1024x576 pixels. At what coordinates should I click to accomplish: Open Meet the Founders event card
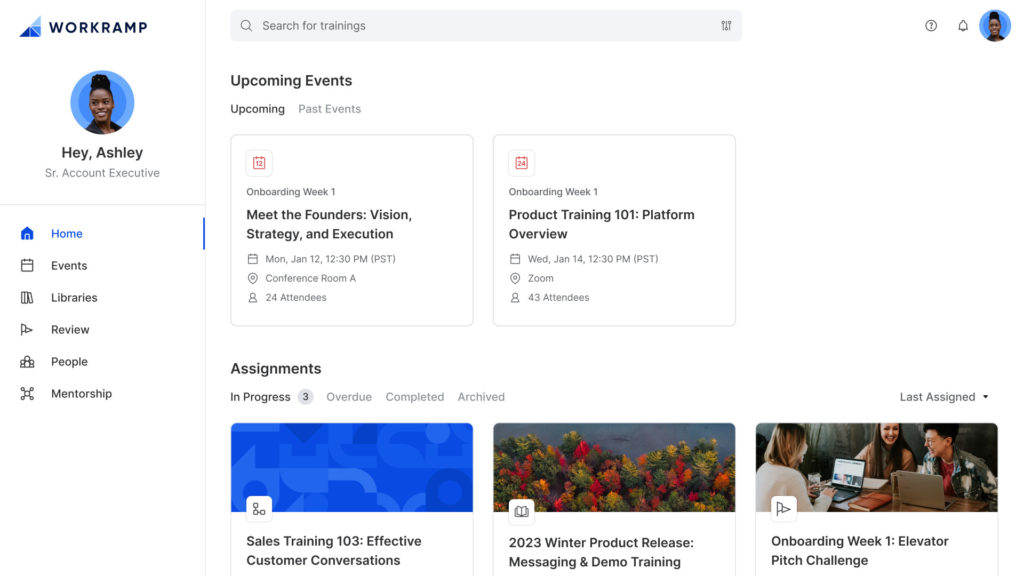(351, 230)
